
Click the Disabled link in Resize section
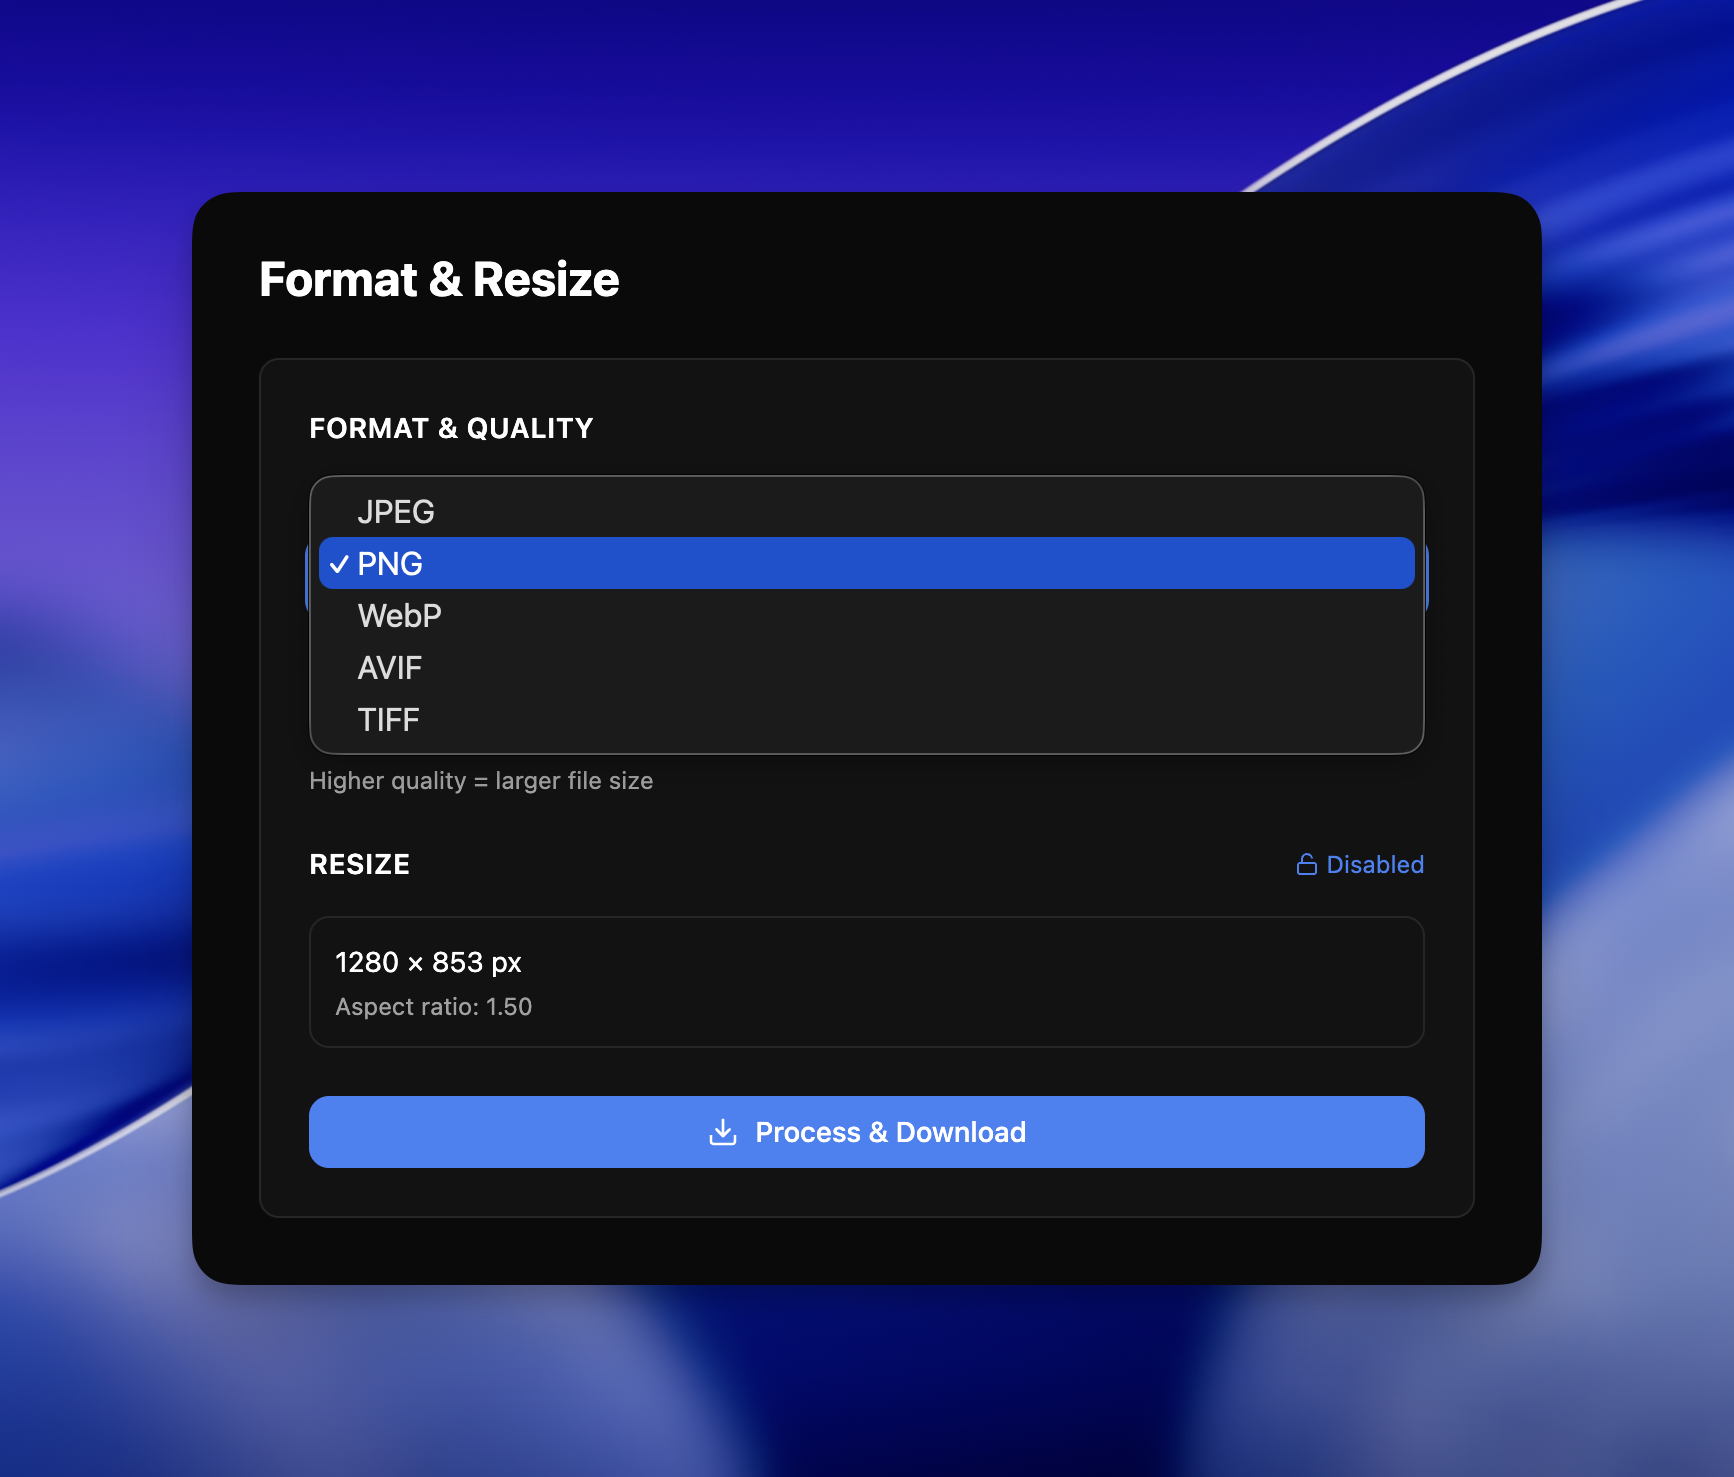point(1375,864)
